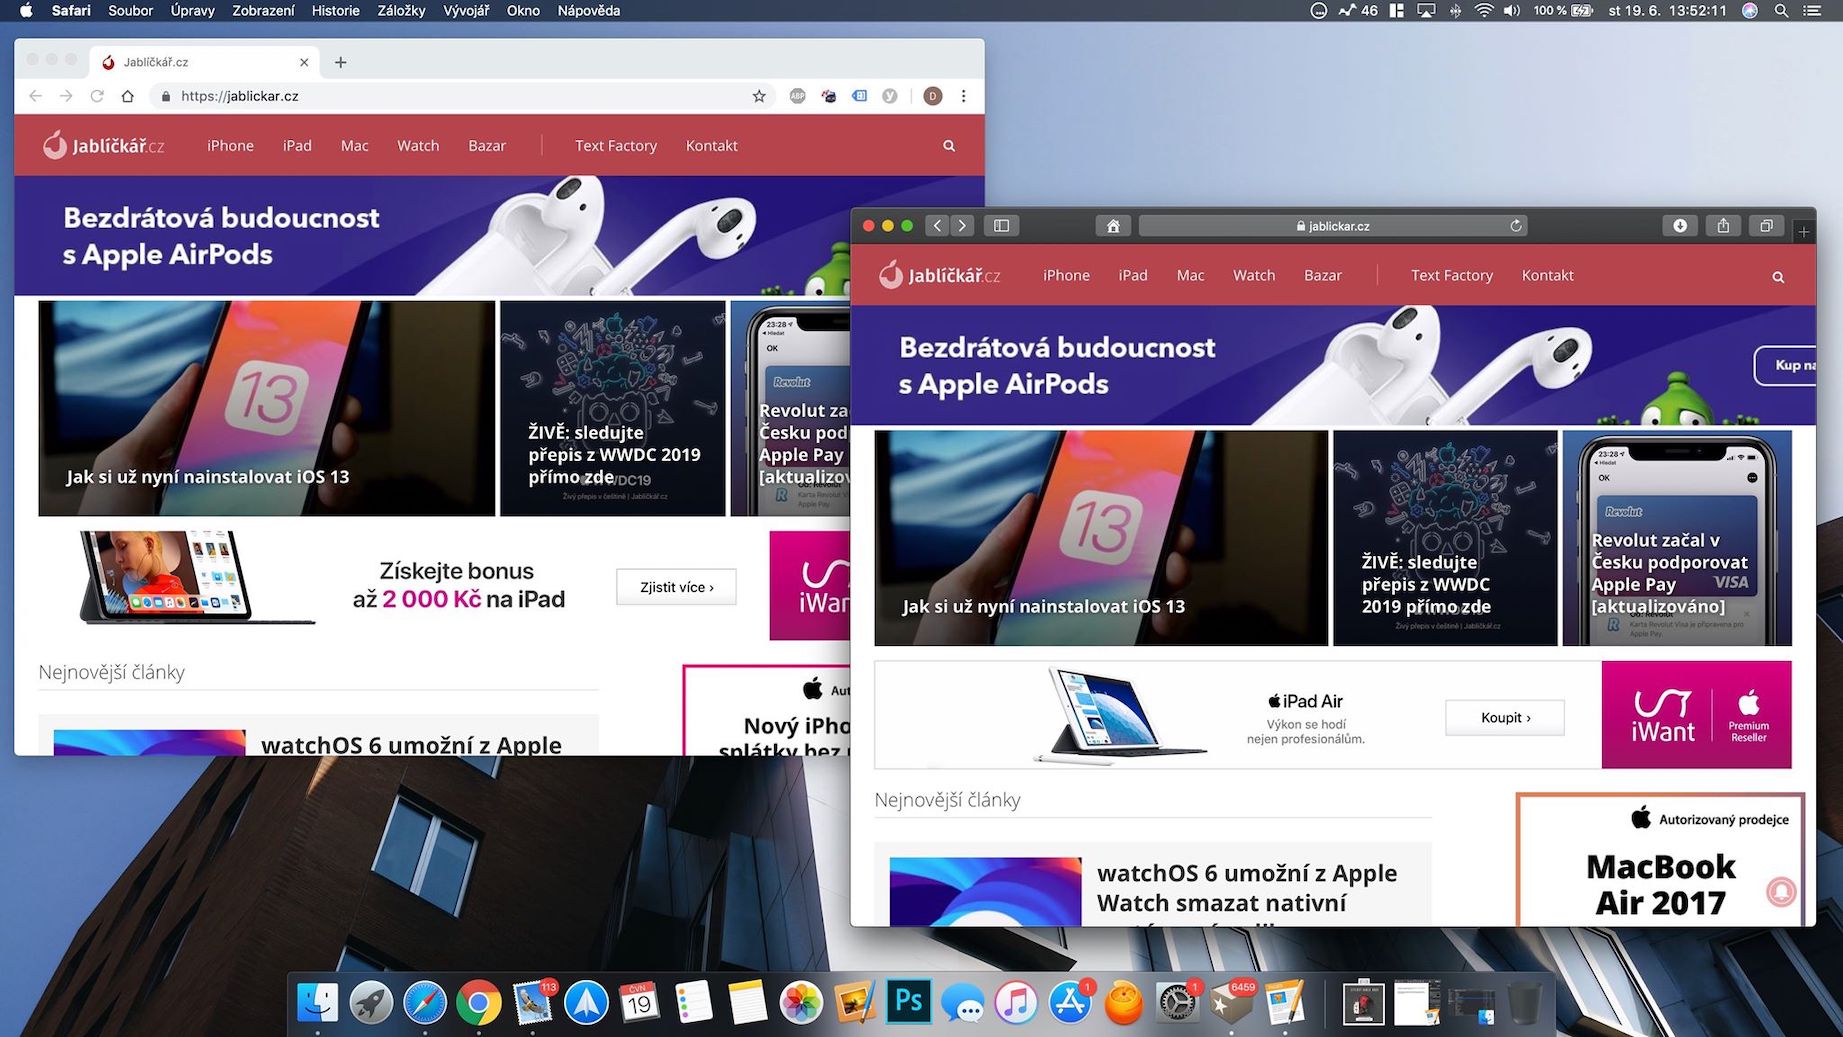Bookmark the page with Chrome's star icon
This screenshot has height=1037, width=1843.
tap(759, 96)
